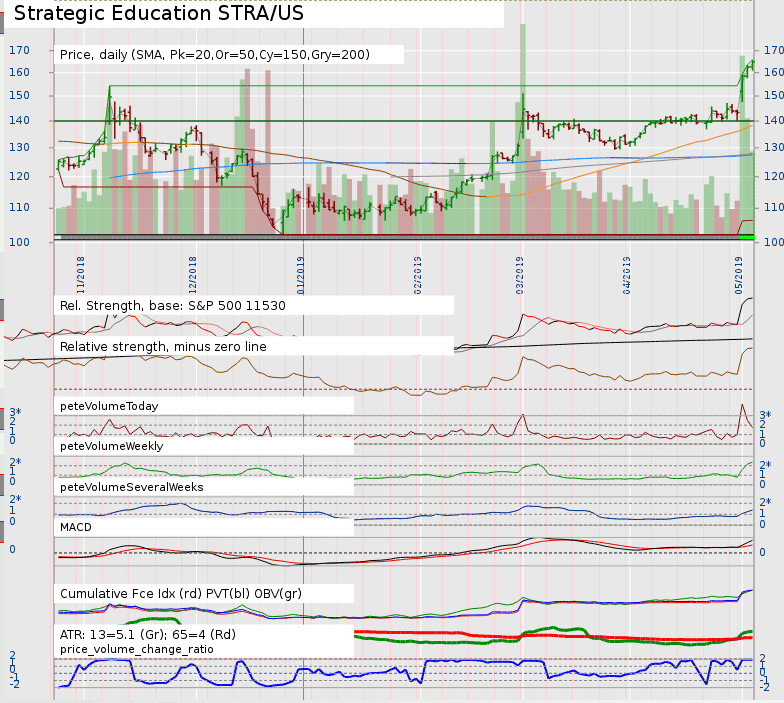Screen dimensions: 784x703
Task: Select the 05/2019 date marker
Action: point(738,275)
